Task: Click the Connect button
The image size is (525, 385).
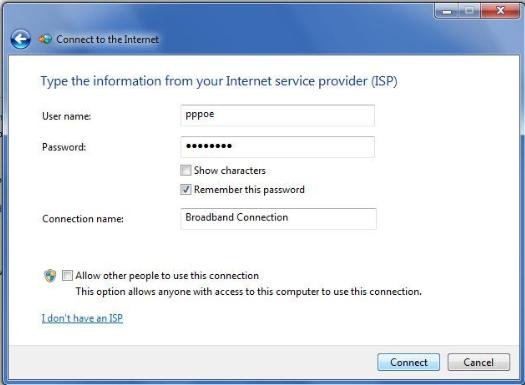Action: [x=408, y=362]
